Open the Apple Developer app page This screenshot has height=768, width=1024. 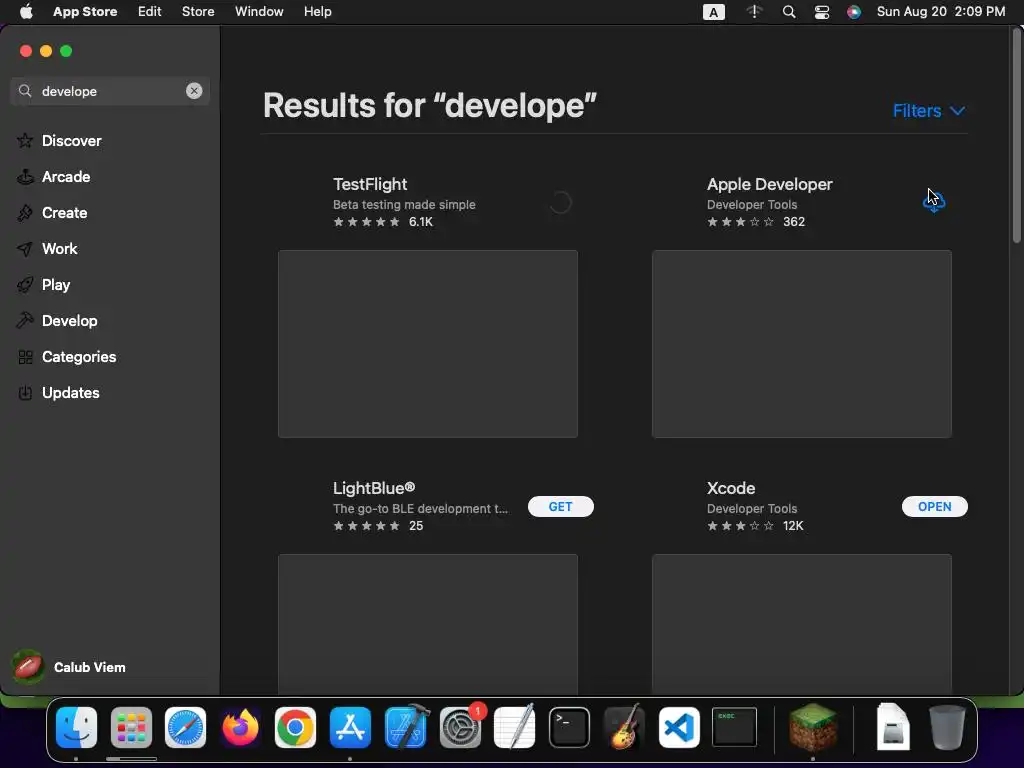click(769, 184)
